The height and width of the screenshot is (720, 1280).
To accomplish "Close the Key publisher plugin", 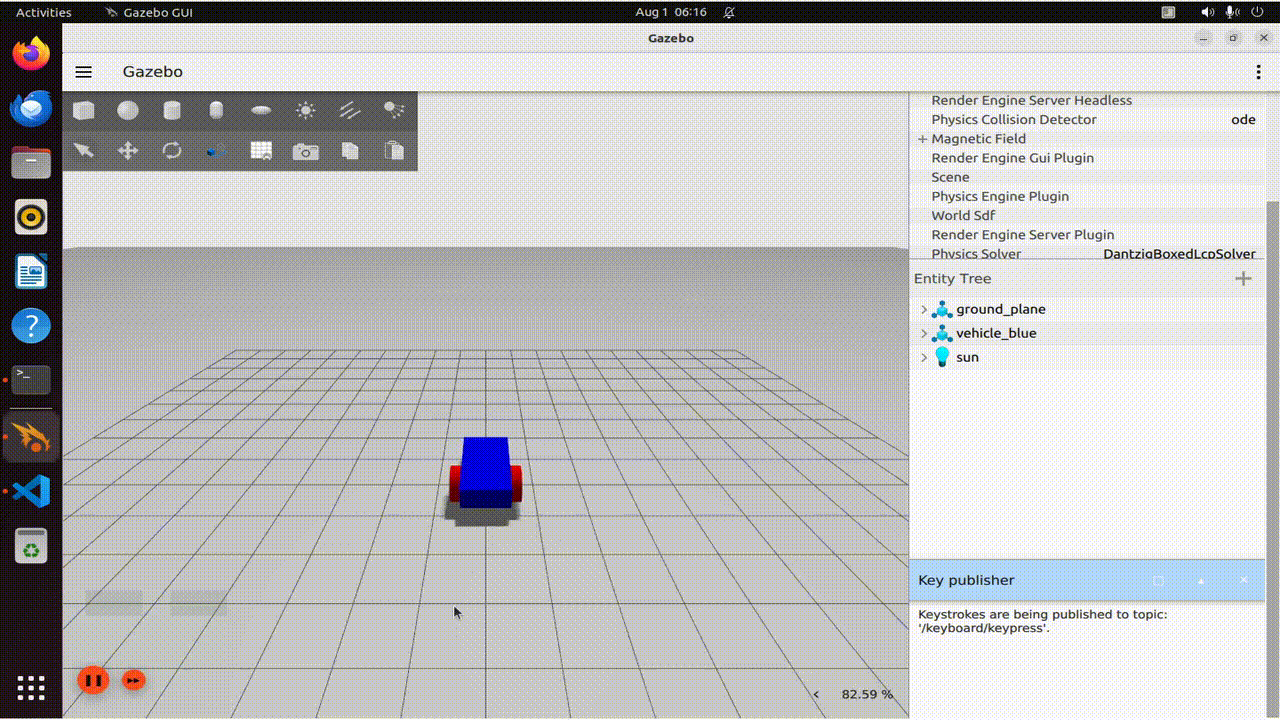I will [x=1243, y=580].
